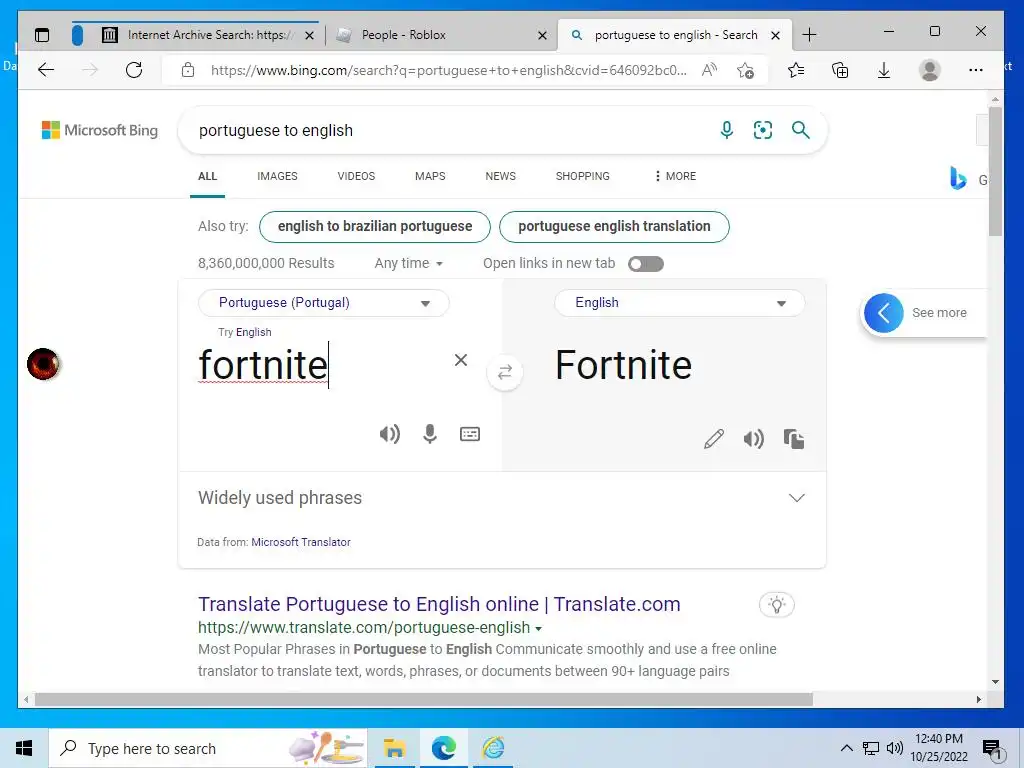Add this page to favorites star icon
Screen dimensions: 1024x768
745,70
